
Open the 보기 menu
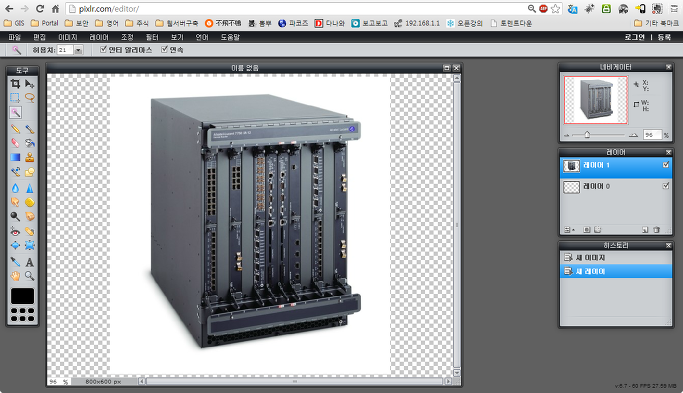177,37
